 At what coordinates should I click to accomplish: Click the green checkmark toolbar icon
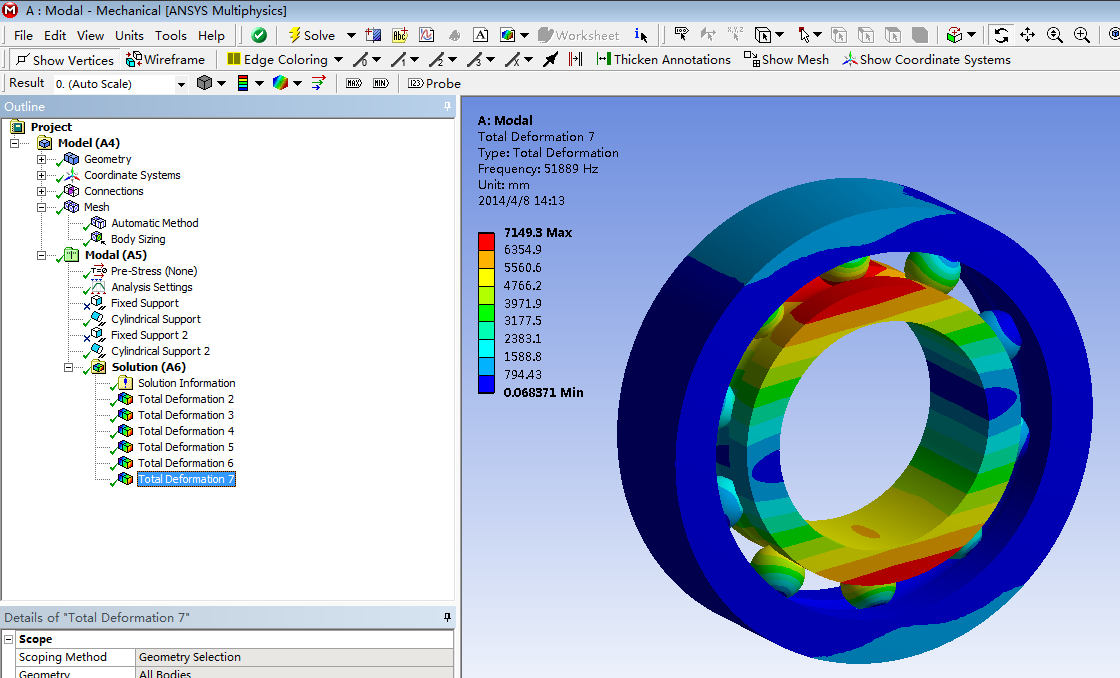259,35
